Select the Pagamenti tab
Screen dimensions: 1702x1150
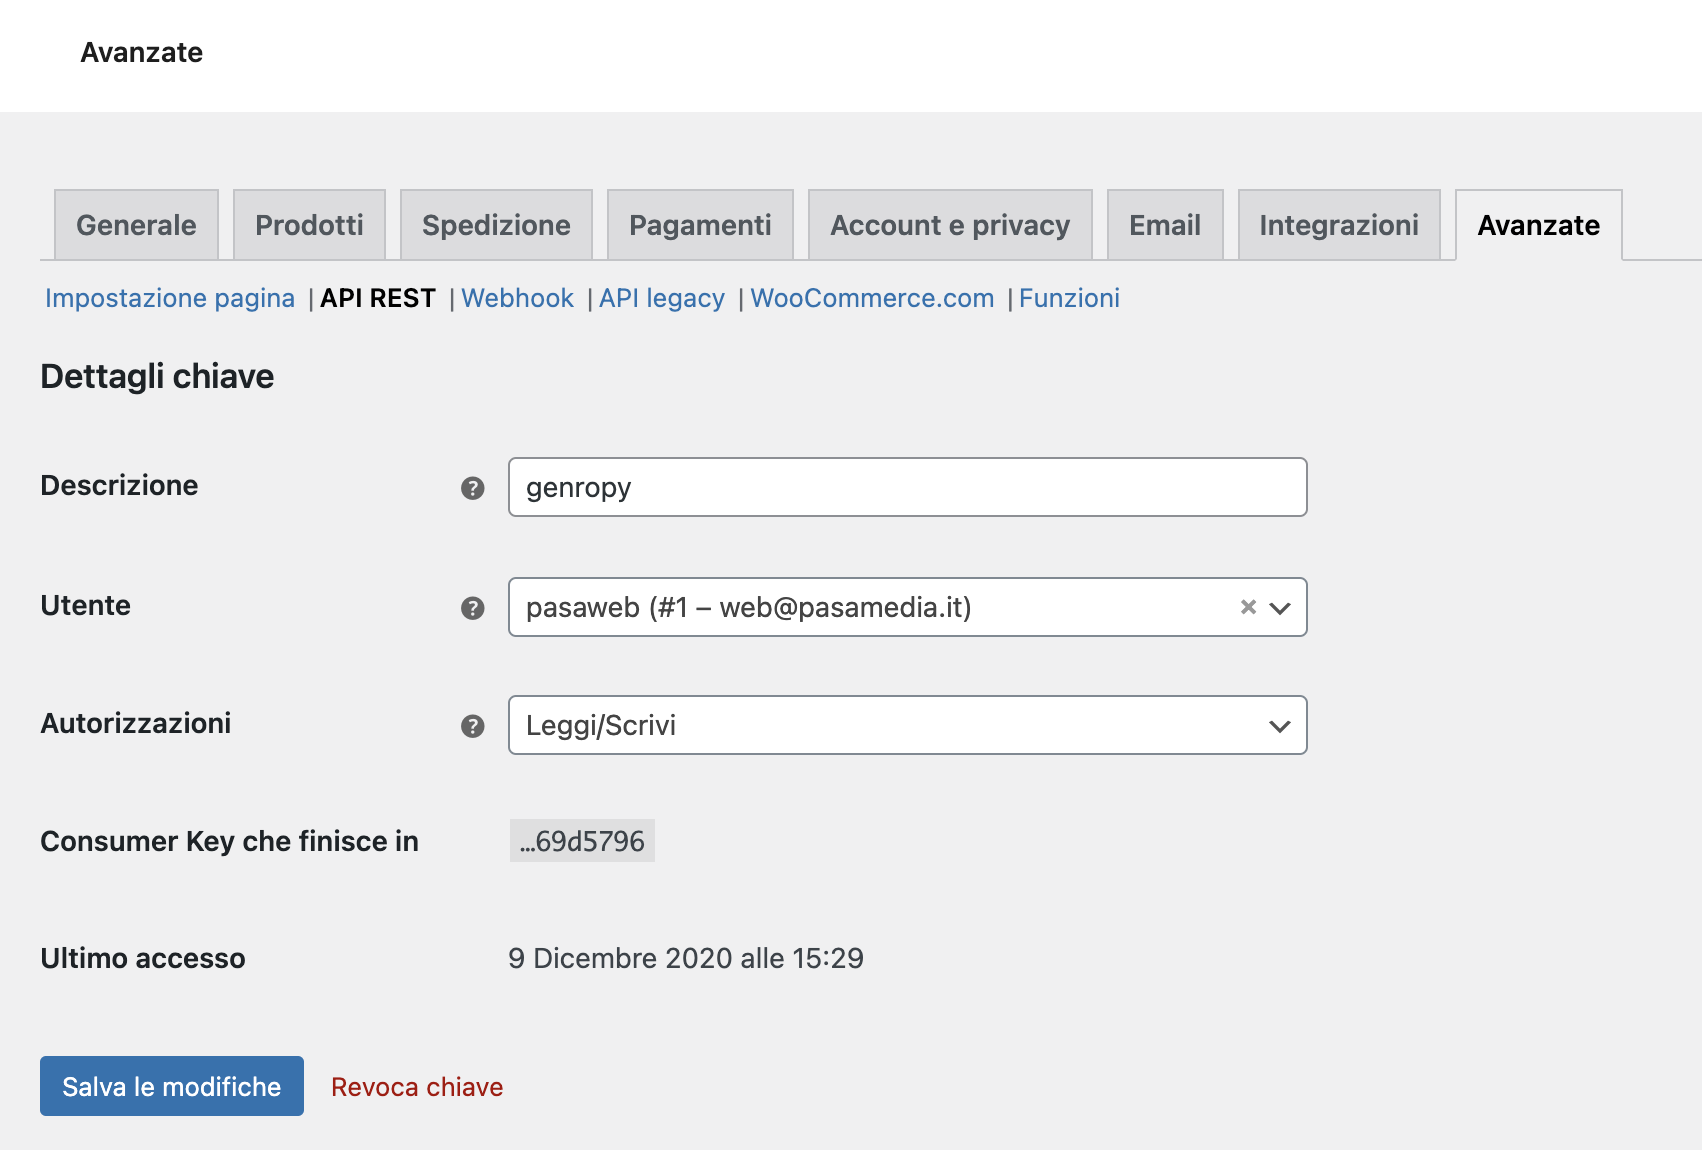[x=700, y=225]
